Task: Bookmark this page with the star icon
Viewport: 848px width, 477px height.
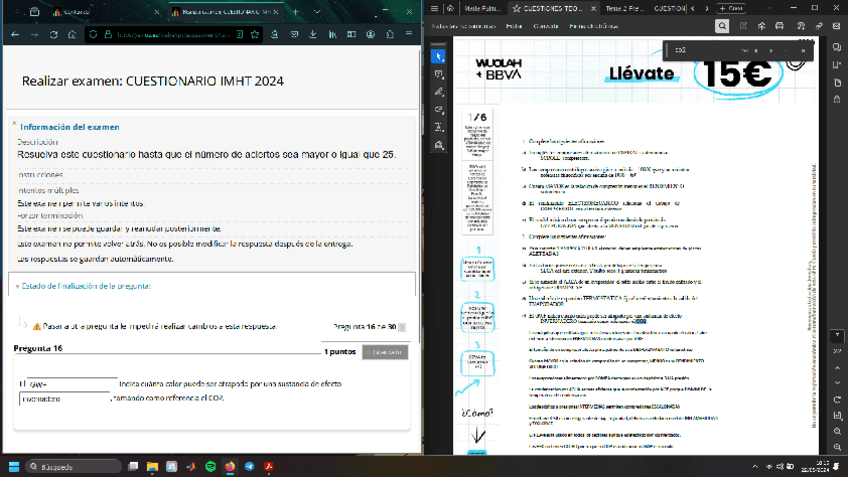Action: [256, 34]
